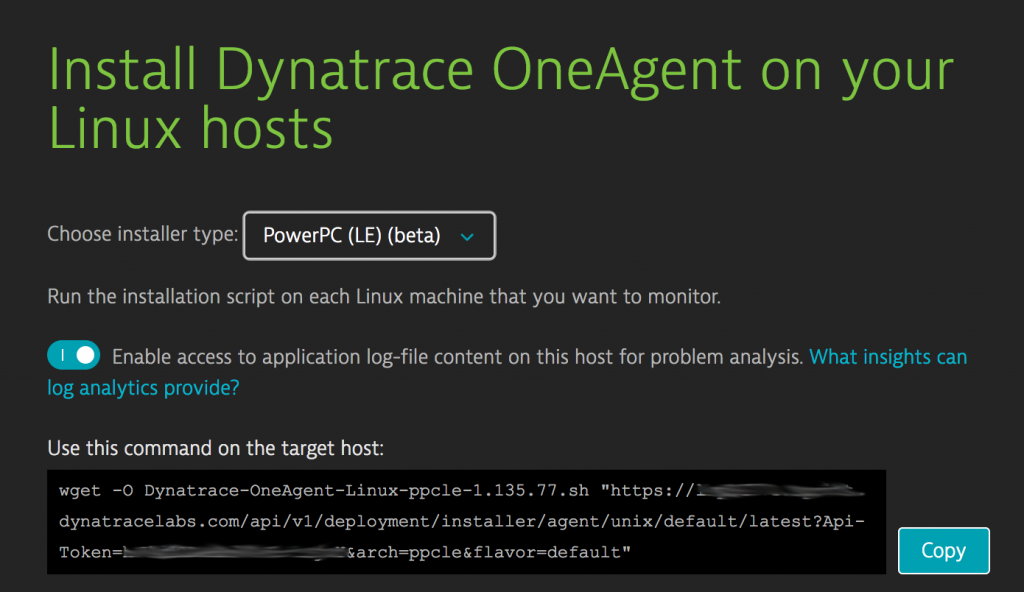
Task: Open the installer type dropdown showing PowerPC (LE) (beta)
Action: pos(369,235)
